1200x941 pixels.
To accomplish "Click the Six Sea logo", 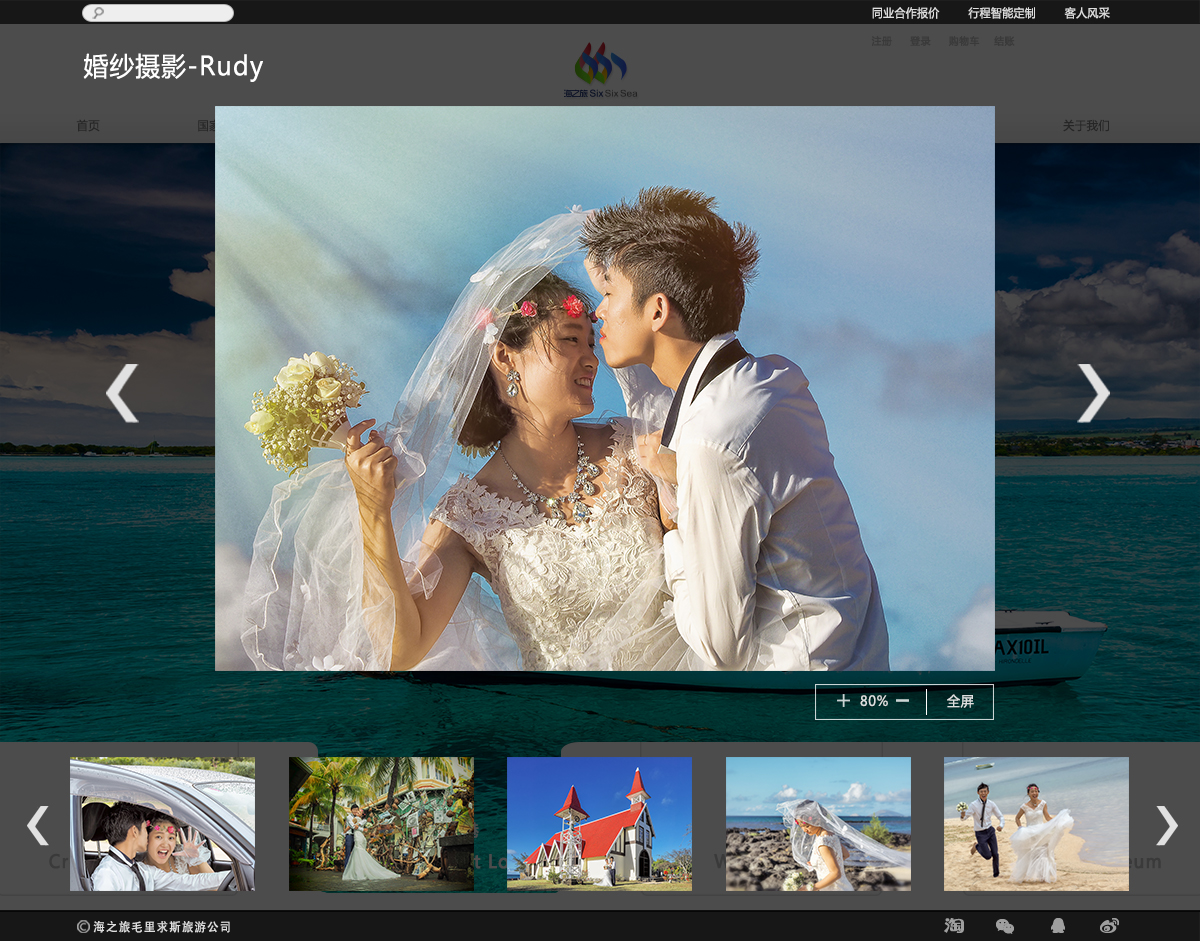I will 600,70.
